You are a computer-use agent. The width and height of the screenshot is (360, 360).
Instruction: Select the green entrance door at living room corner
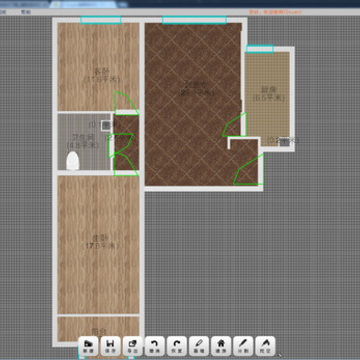[249, 170]
